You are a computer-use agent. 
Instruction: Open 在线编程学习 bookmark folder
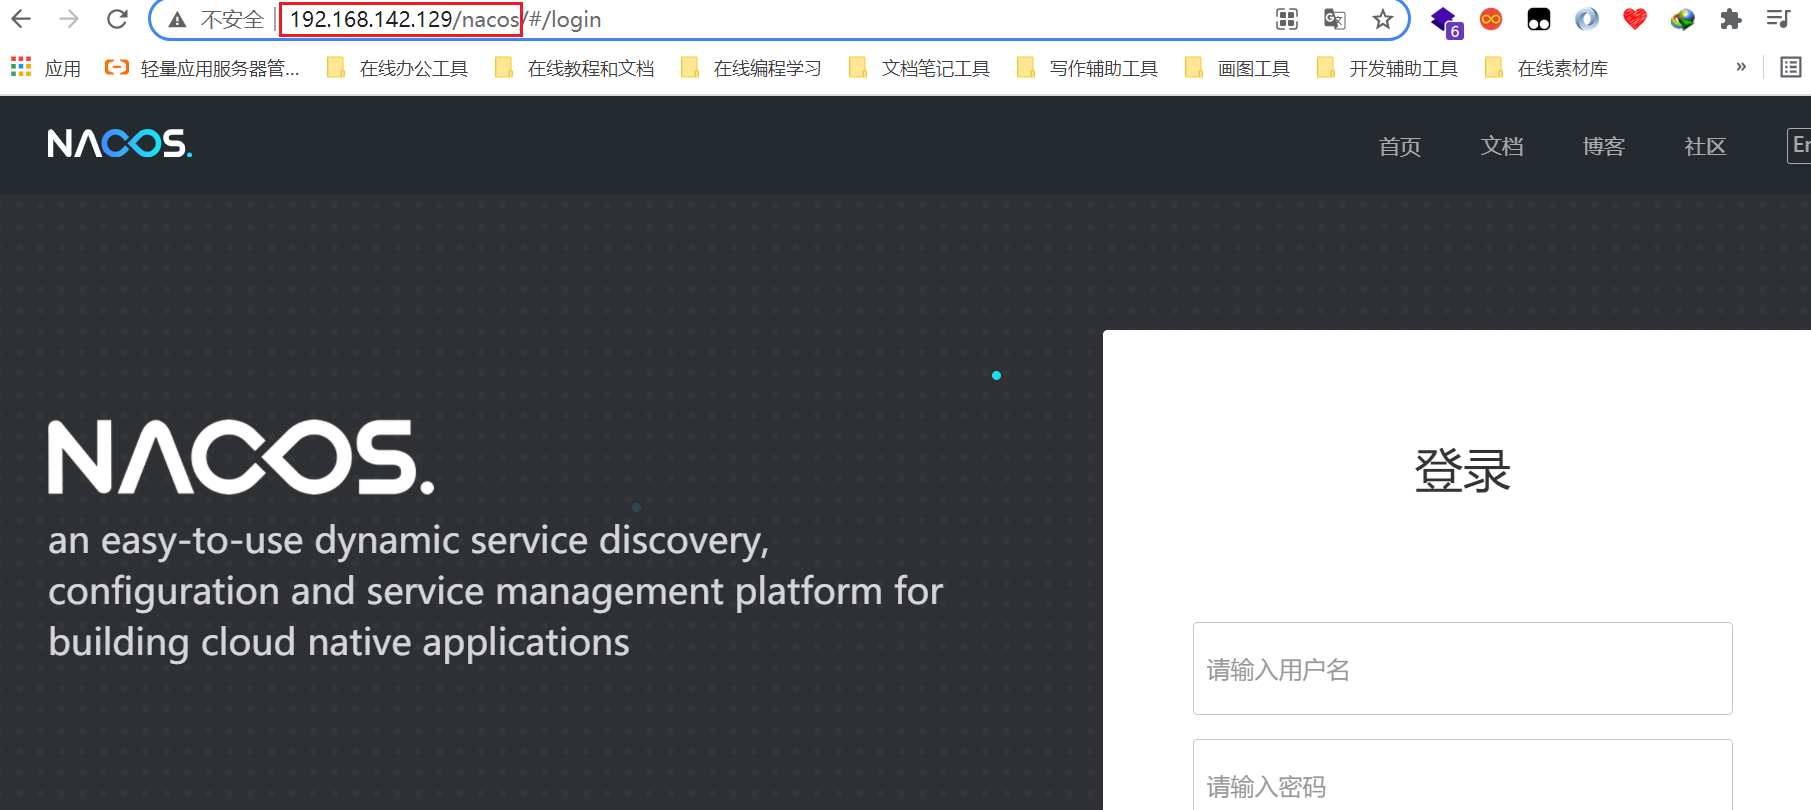751,67
